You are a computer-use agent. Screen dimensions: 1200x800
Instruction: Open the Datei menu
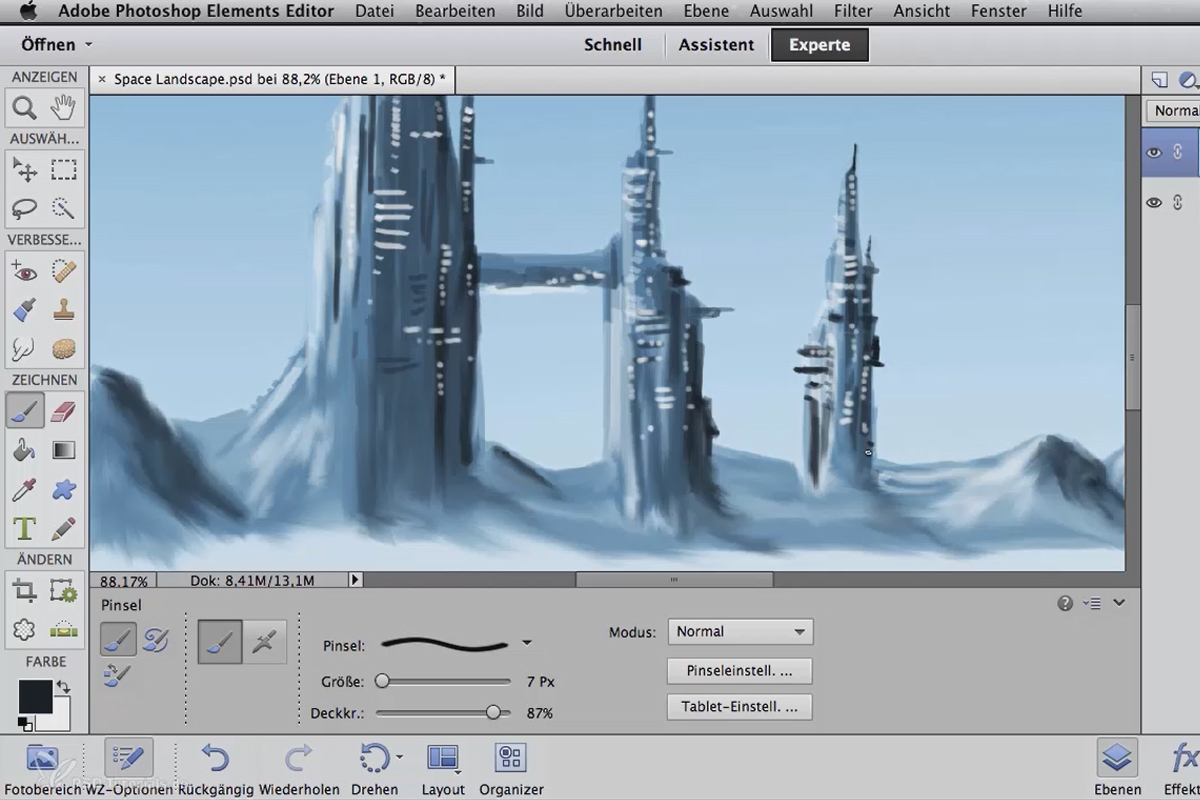[375, 11]
